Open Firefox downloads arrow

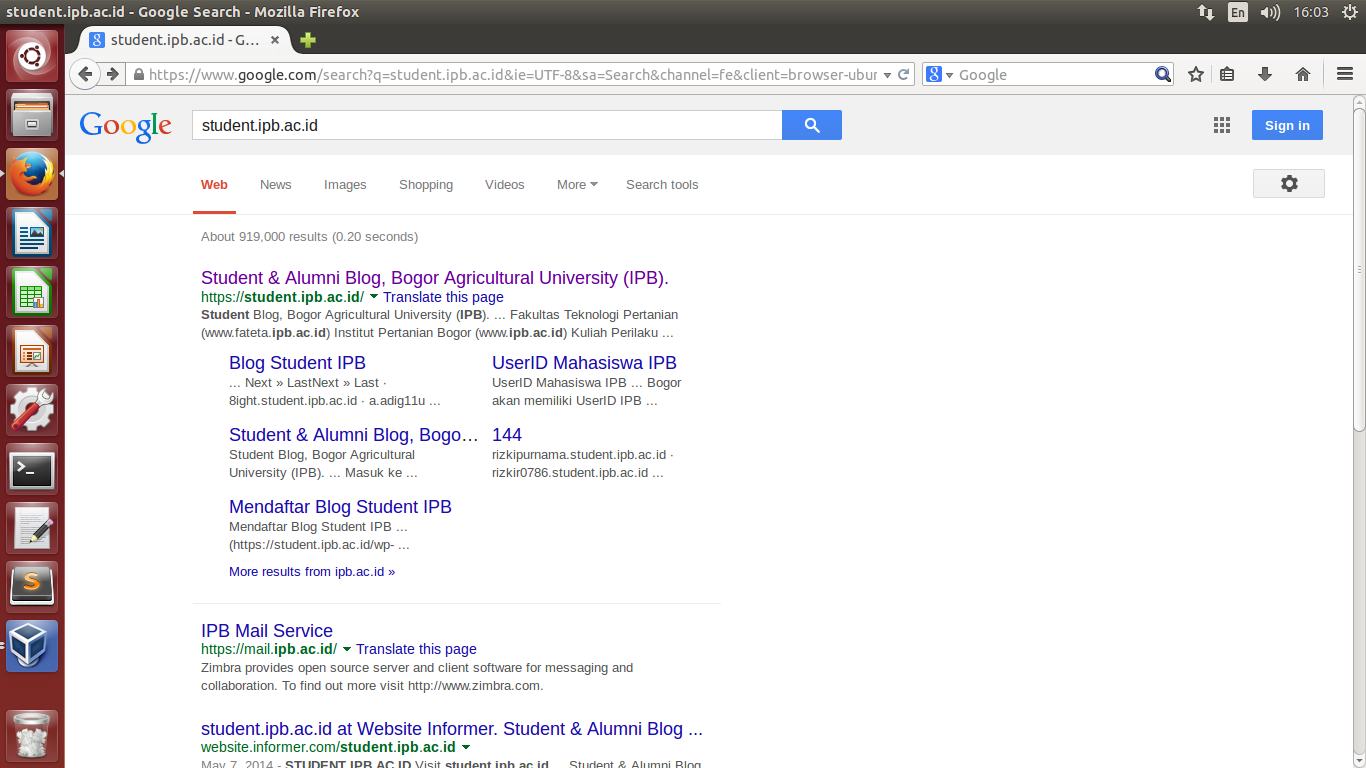click(1265, 74)
